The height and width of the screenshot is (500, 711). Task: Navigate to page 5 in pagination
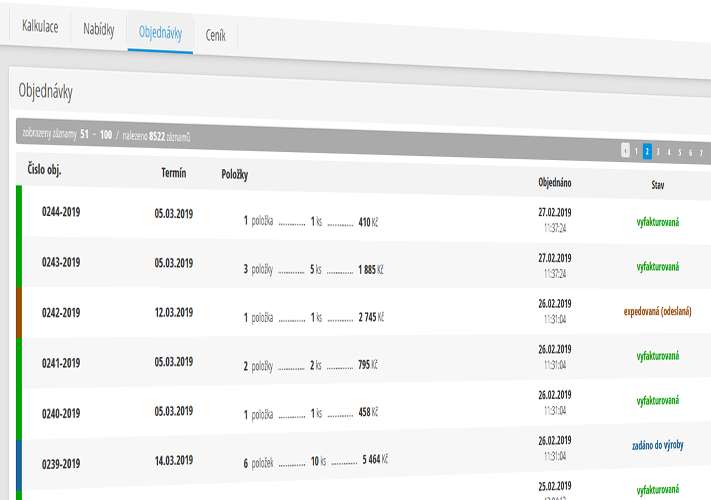(x=680, y=152)
